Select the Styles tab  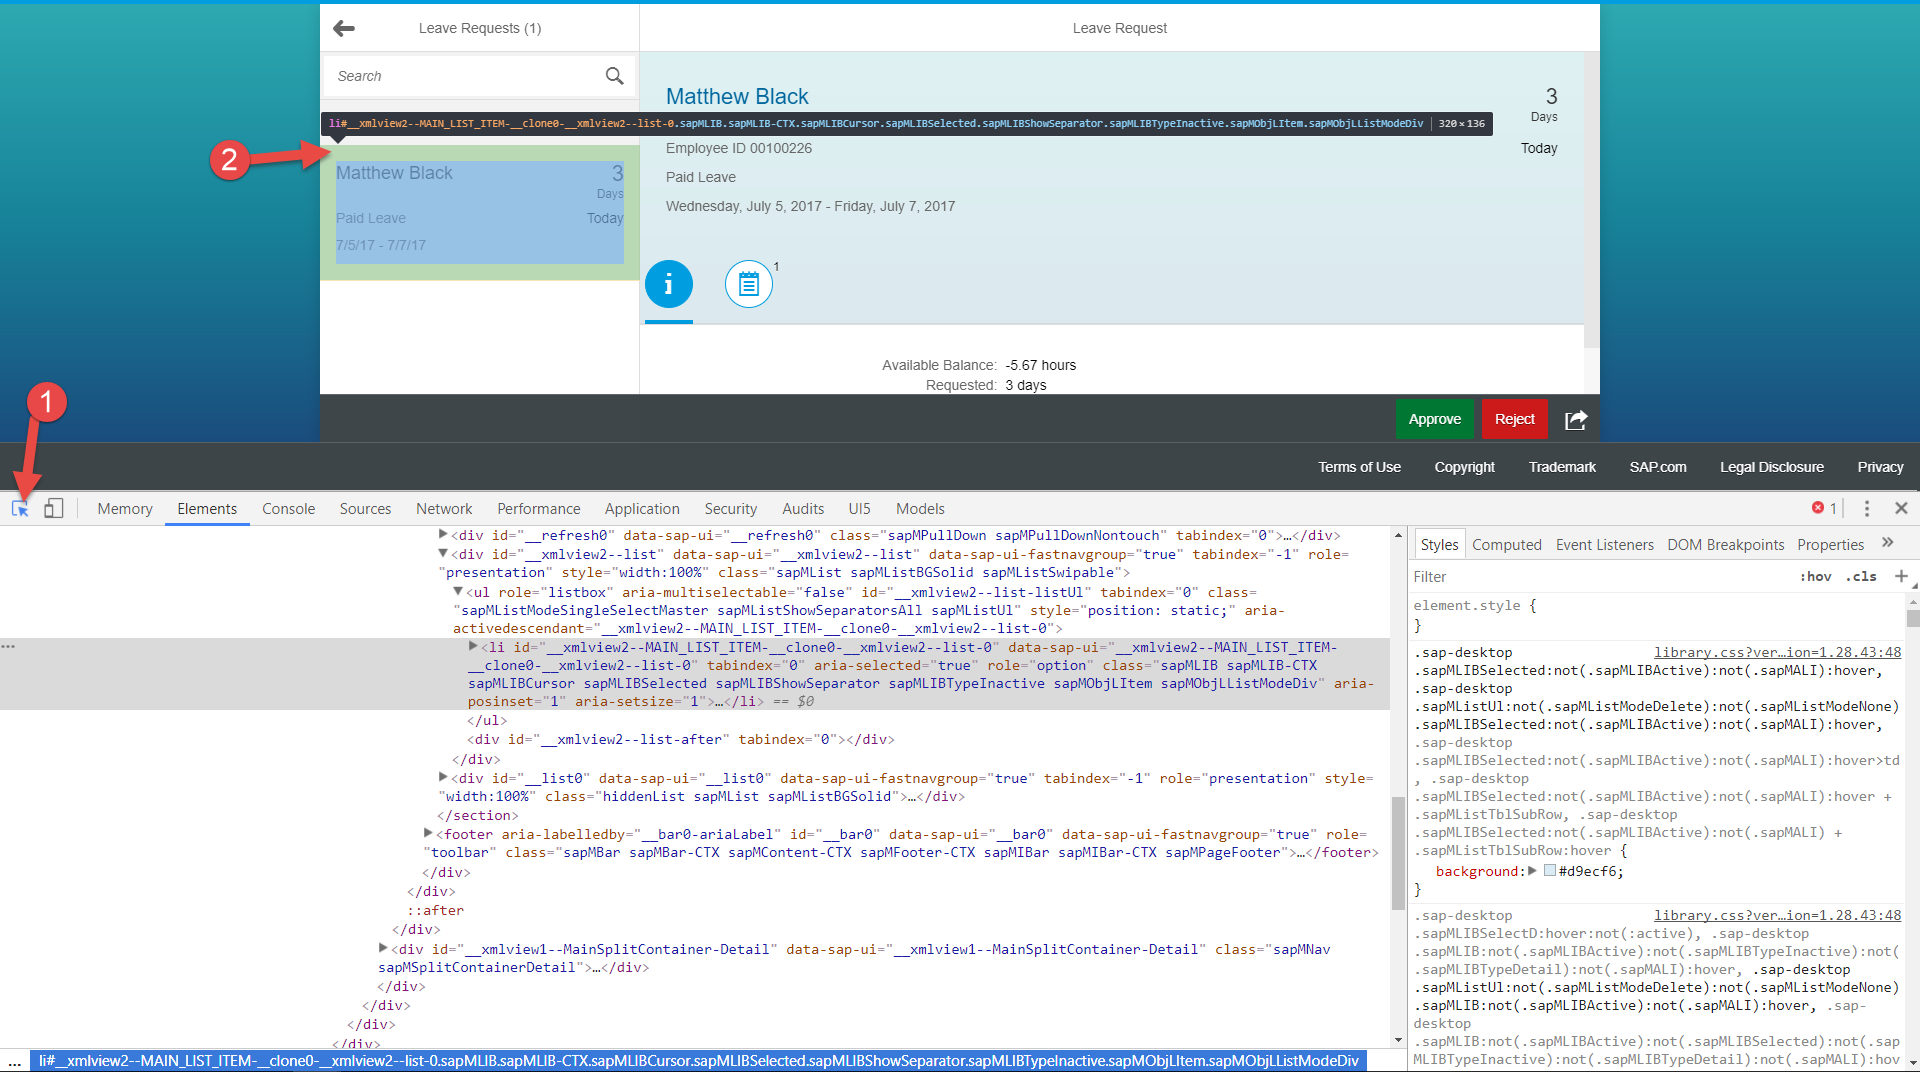click(x=1439, y=544)
